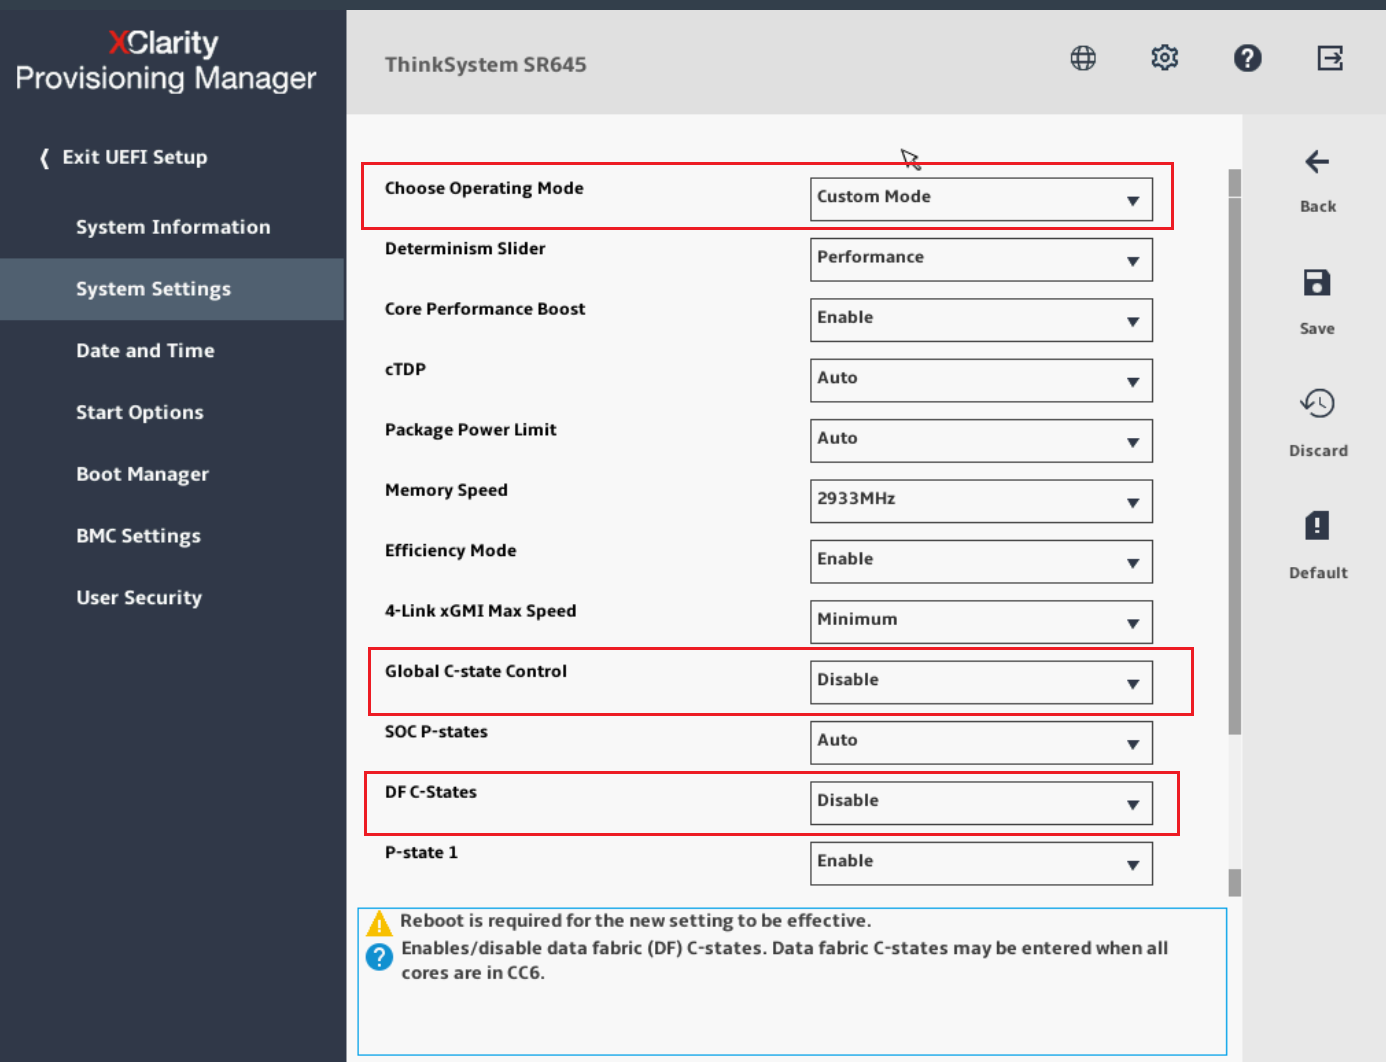The image size is (1386, 1062).
Task: Click the Discard history icon
Action: click(x=1317, y=404)
